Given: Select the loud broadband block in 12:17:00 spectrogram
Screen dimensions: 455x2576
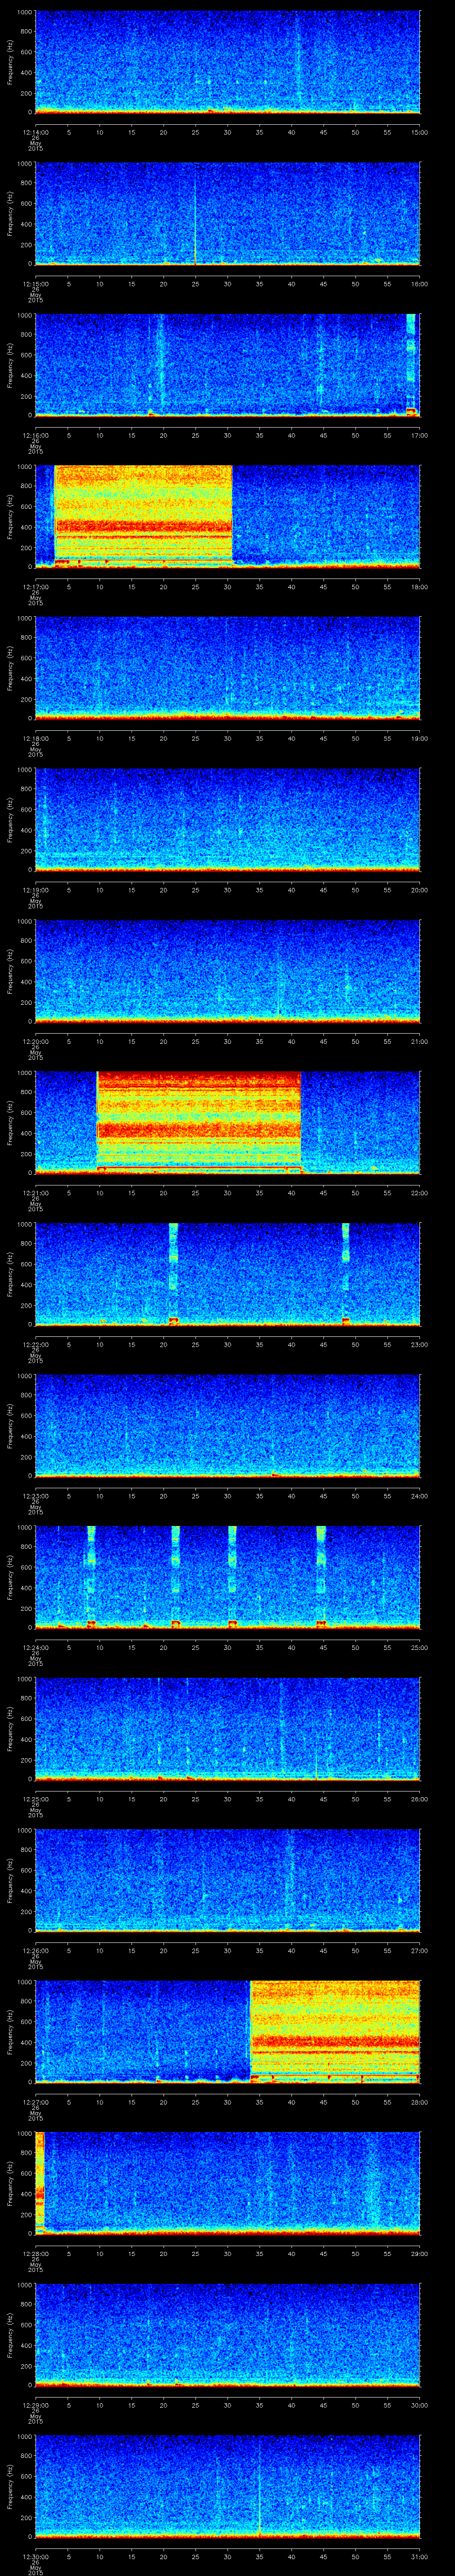Looking at the screenshot, I should 143,516.
